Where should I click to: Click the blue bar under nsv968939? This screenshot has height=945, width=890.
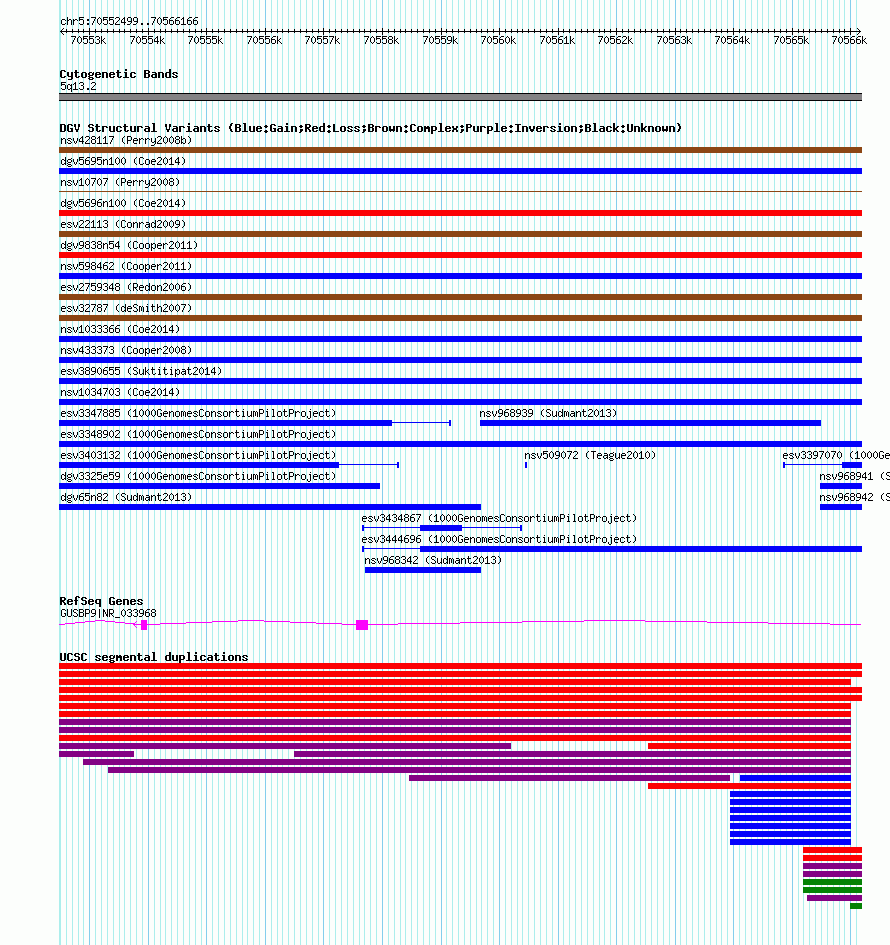click(650, 423)
